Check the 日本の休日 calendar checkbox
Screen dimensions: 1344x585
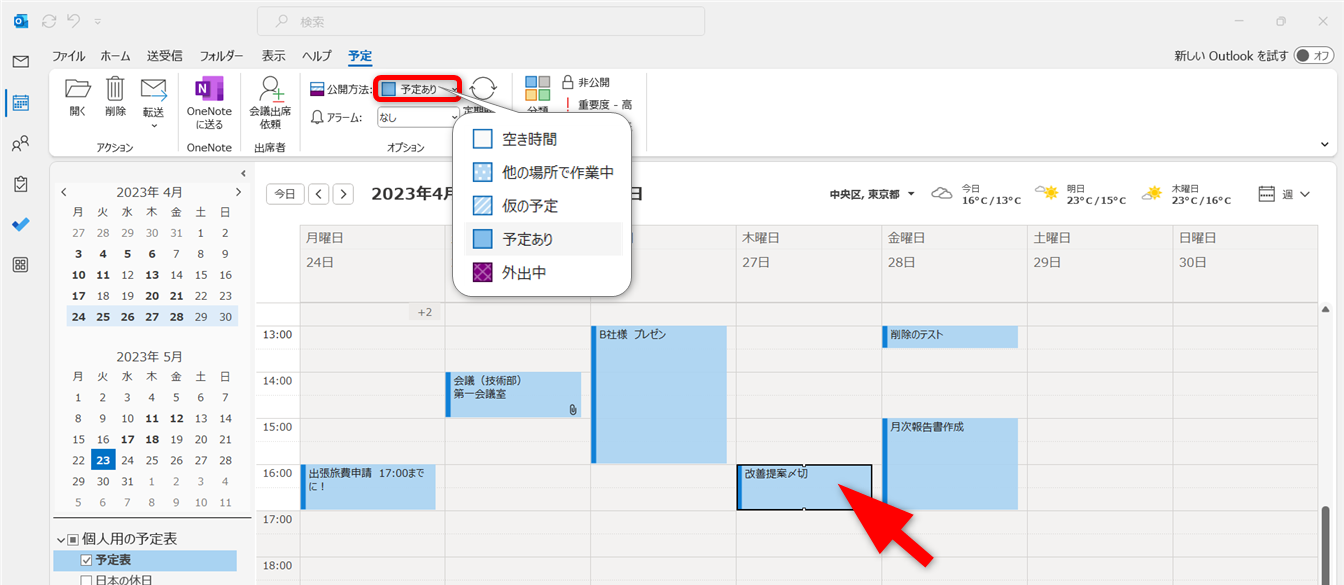pos(85,580)
